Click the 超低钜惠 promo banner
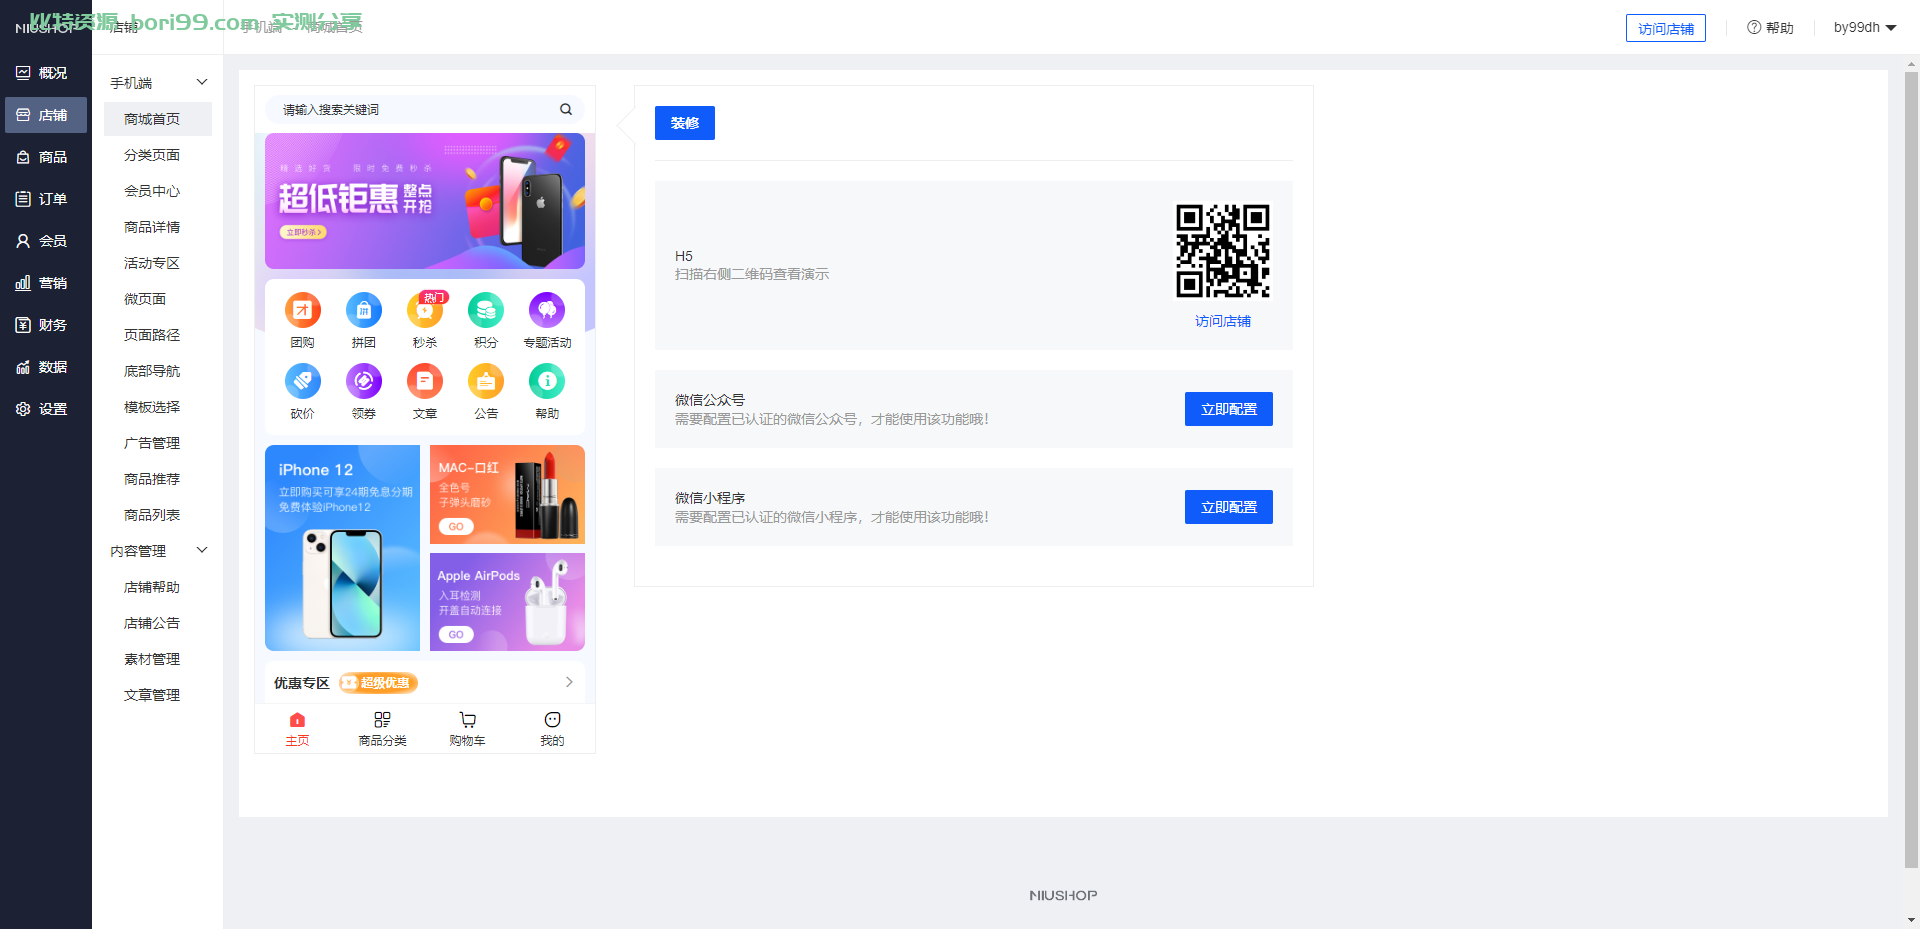 point(425,201)
